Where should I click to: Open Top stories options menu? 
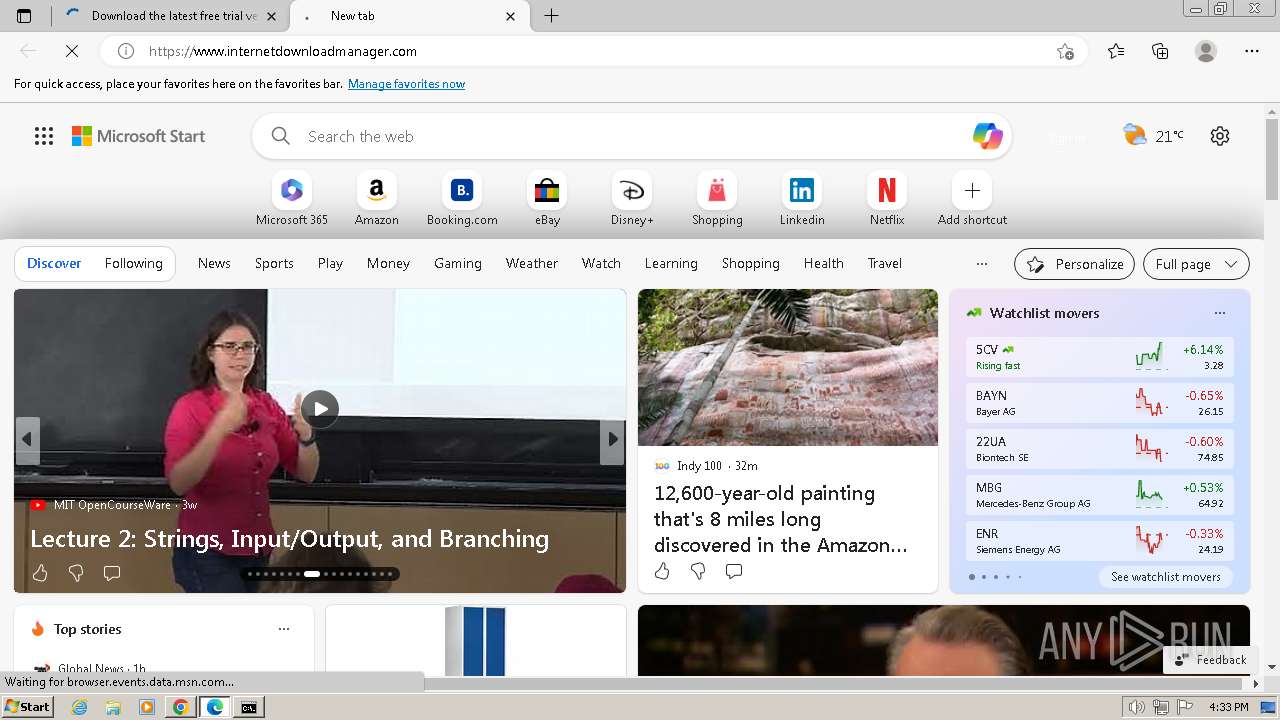[284, 629]
